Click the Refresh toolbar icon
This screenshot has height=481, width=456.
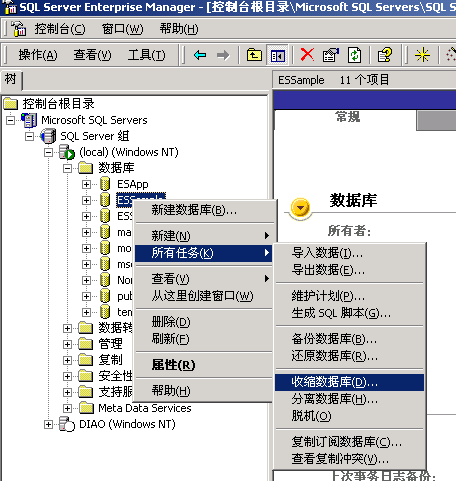point(354,55)
